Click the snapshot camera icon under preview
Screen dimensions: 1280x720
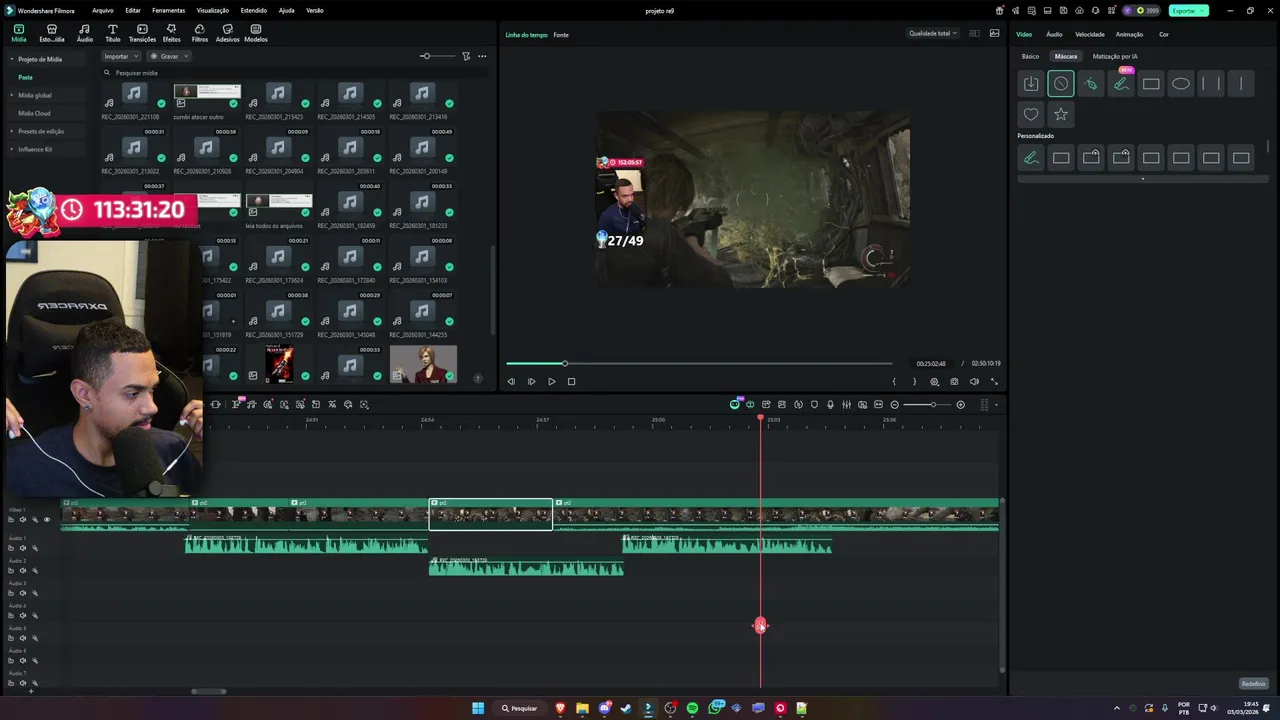point(954,381)
